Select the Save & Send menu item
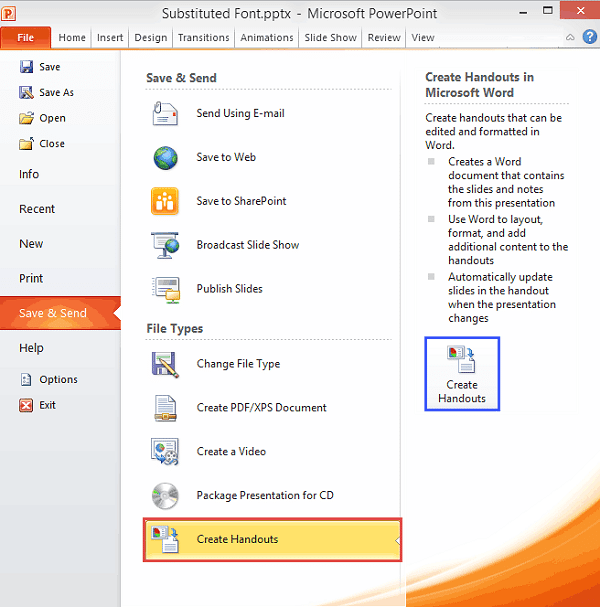600x607 pixels. tap(60, 313)
